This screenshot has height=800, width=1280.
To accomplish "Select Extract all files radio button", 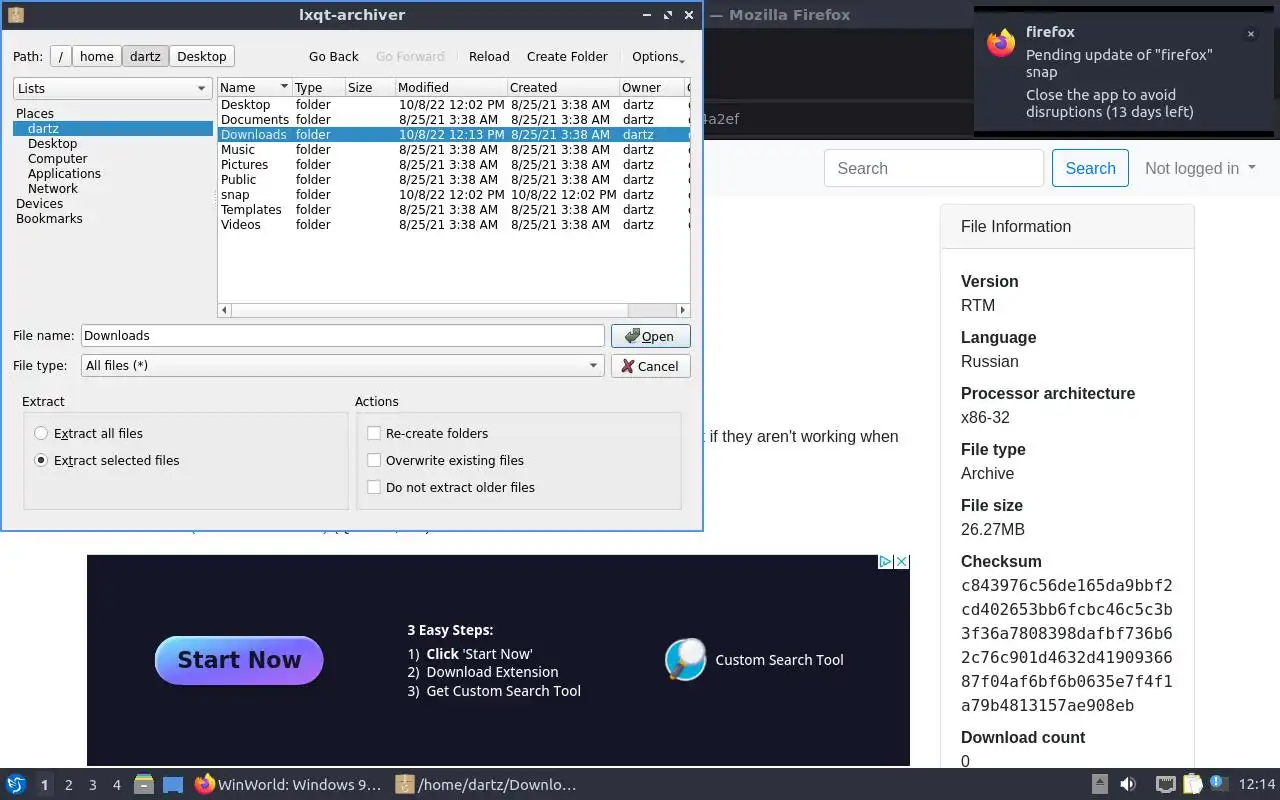I will (x=41, y=433).
